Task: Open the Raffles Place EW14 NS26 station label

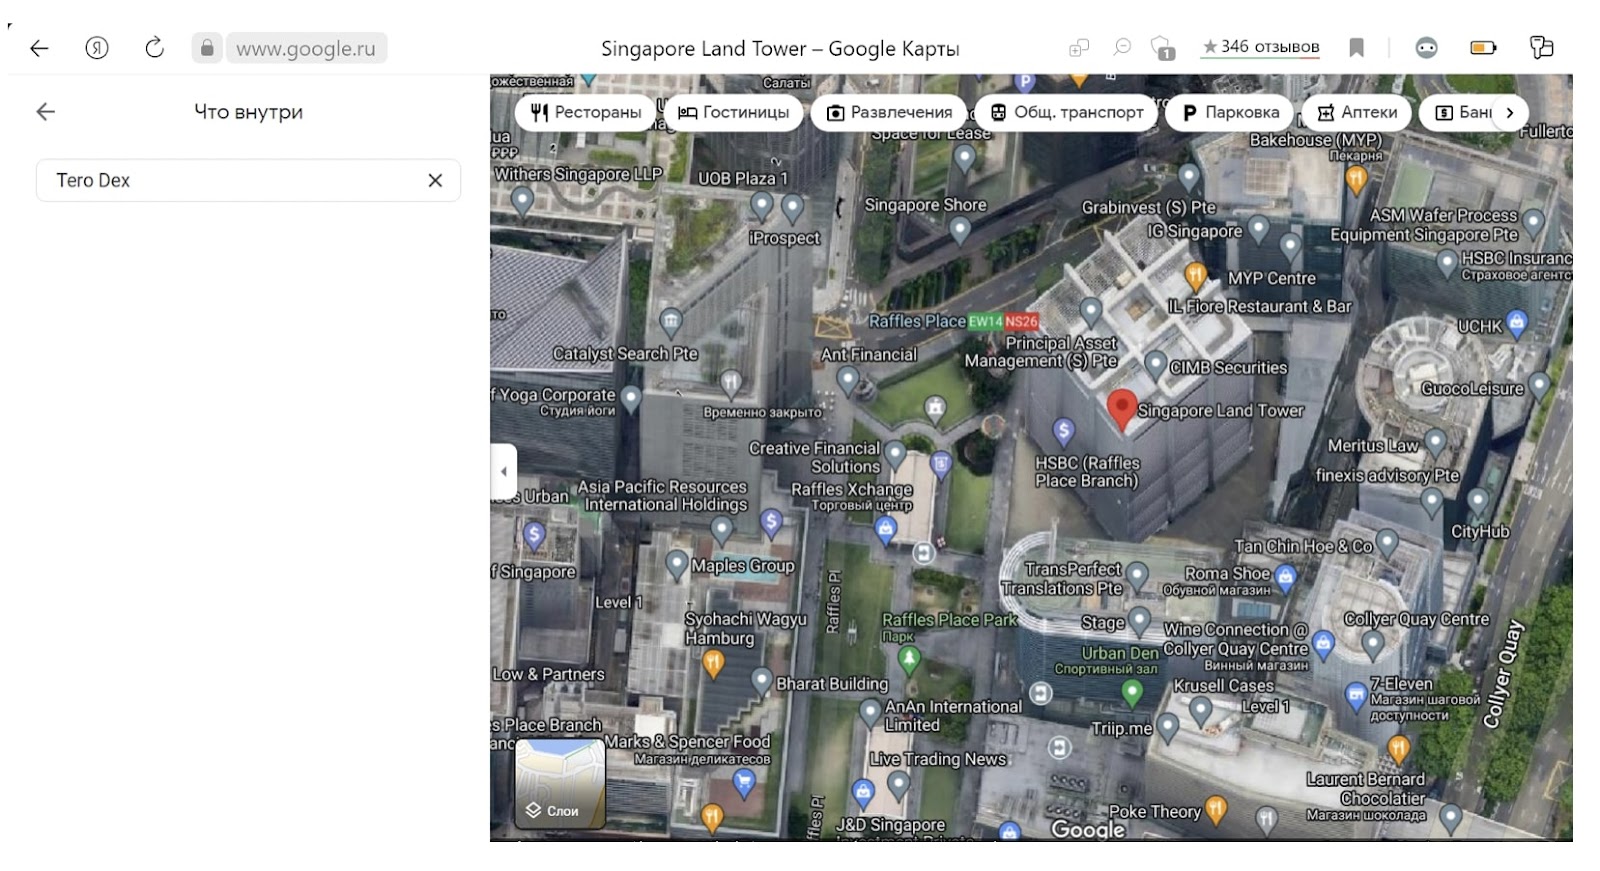Action: point(953,321)
